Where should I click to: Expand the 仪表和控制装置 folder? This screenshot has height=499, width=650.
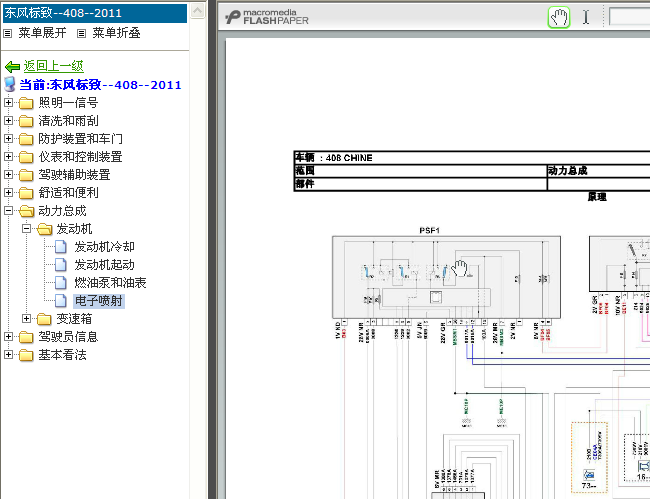[x=8, y=156]
